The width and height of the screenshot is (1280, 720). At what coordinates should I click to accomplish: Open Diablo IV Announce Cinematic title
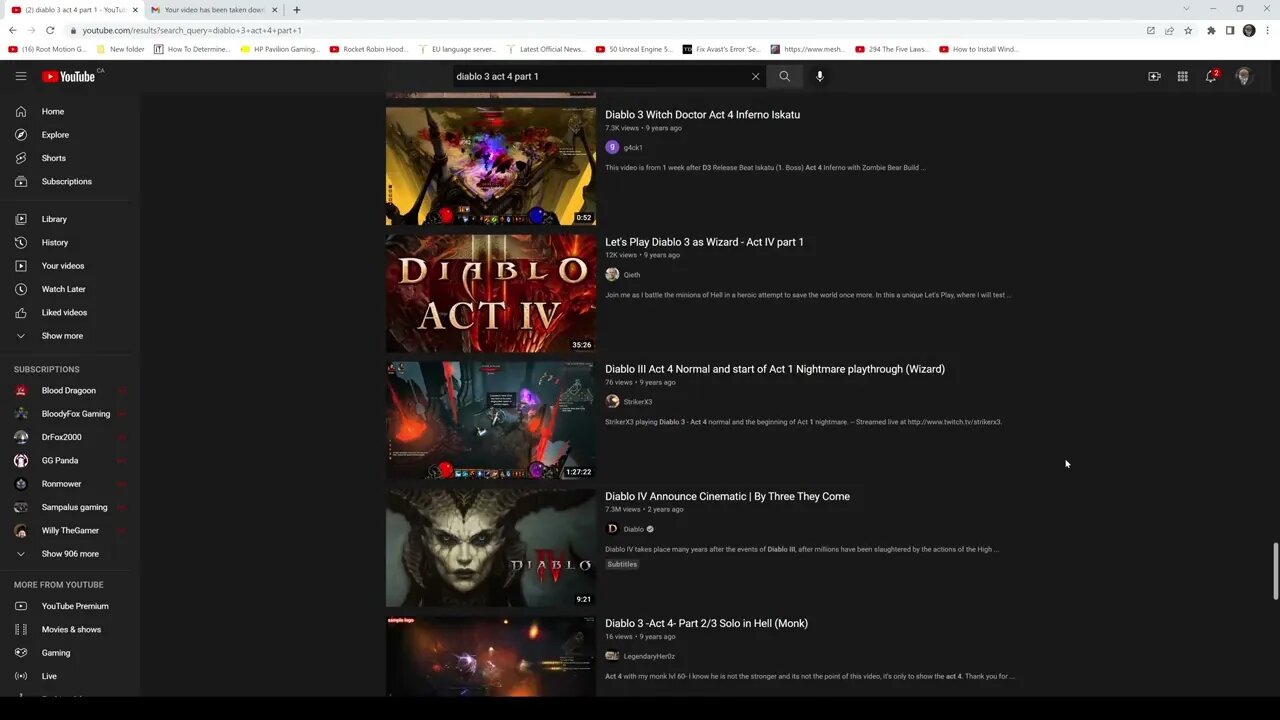point(727,496)
